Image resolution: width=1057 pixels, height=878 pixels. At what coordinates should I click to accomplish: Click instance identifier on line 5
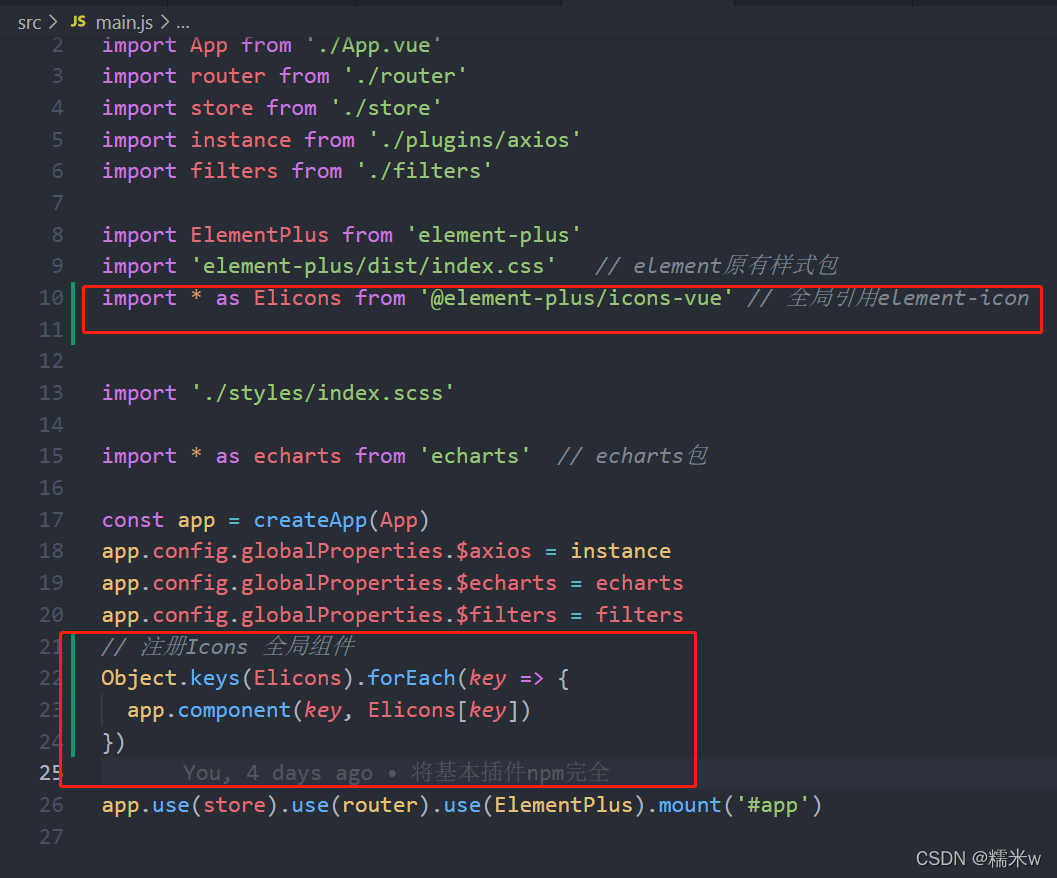pos(241,140)
